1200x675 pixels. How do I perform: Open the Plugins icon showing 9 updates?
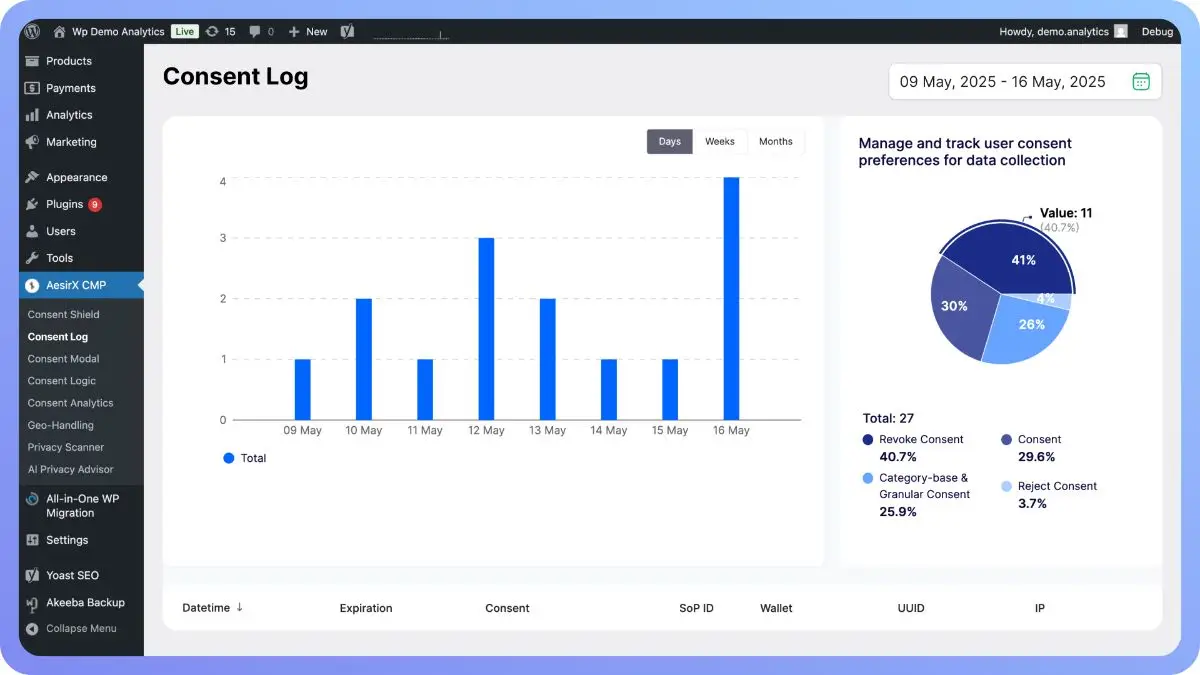(30, 204)
